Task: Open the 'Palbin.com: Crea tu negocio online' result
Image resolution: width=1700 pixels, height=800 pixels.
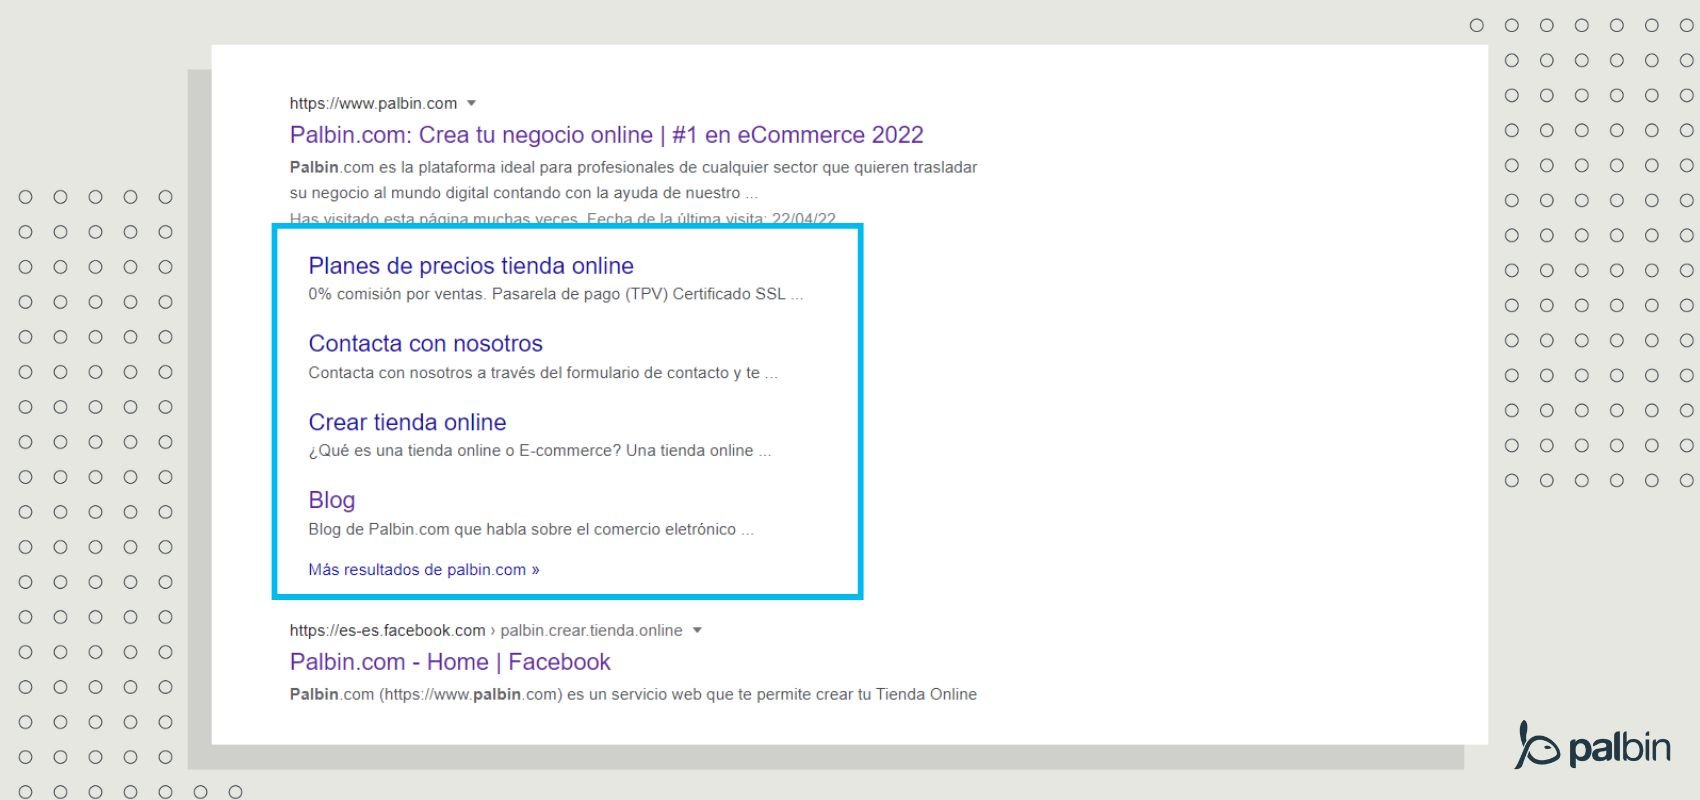Action: click(606, 135)
